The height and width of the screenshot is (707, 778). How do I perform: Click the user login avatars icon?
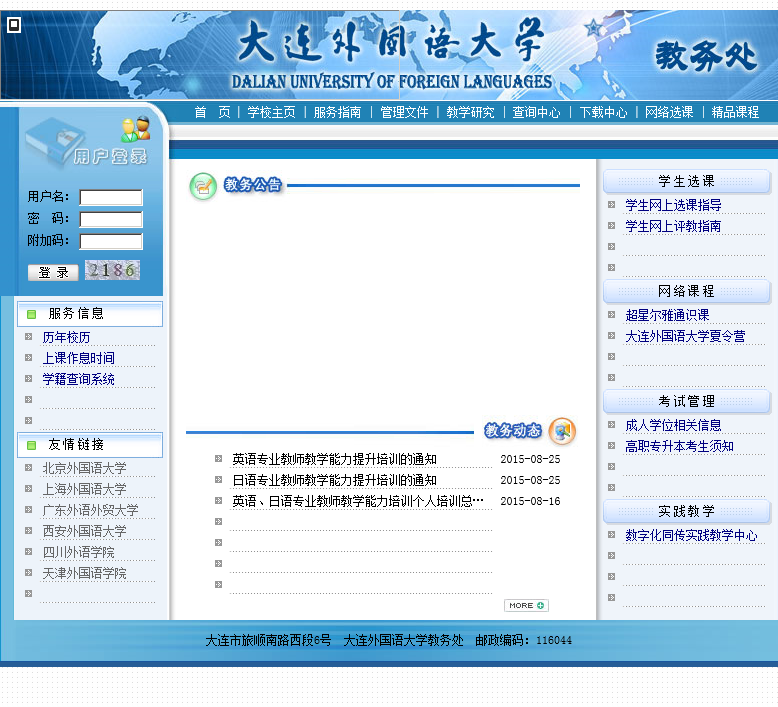(135, 129)
